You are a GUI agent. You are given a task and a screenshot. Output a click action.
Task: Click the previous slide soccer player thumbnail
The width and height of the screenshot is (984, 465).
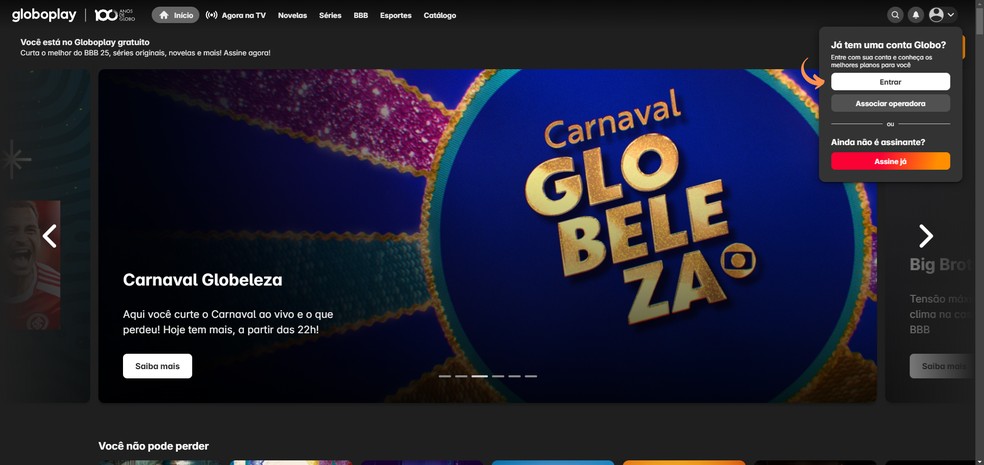point(30,265)
